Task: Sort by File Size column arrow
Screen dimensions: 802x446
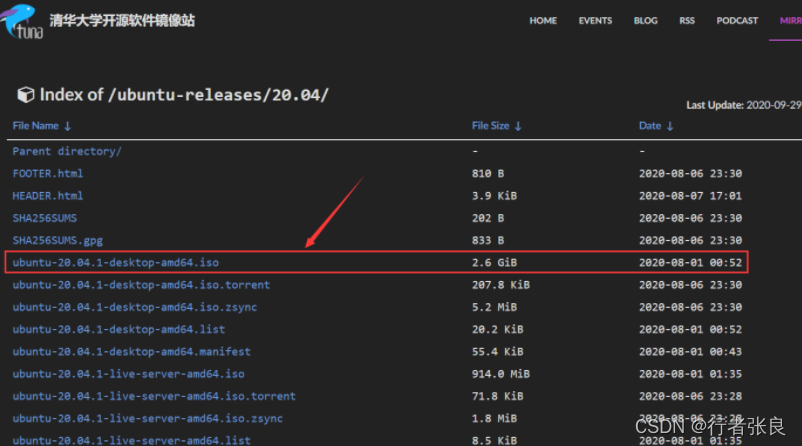Action: pyautogui.click(x=518, y=126)
